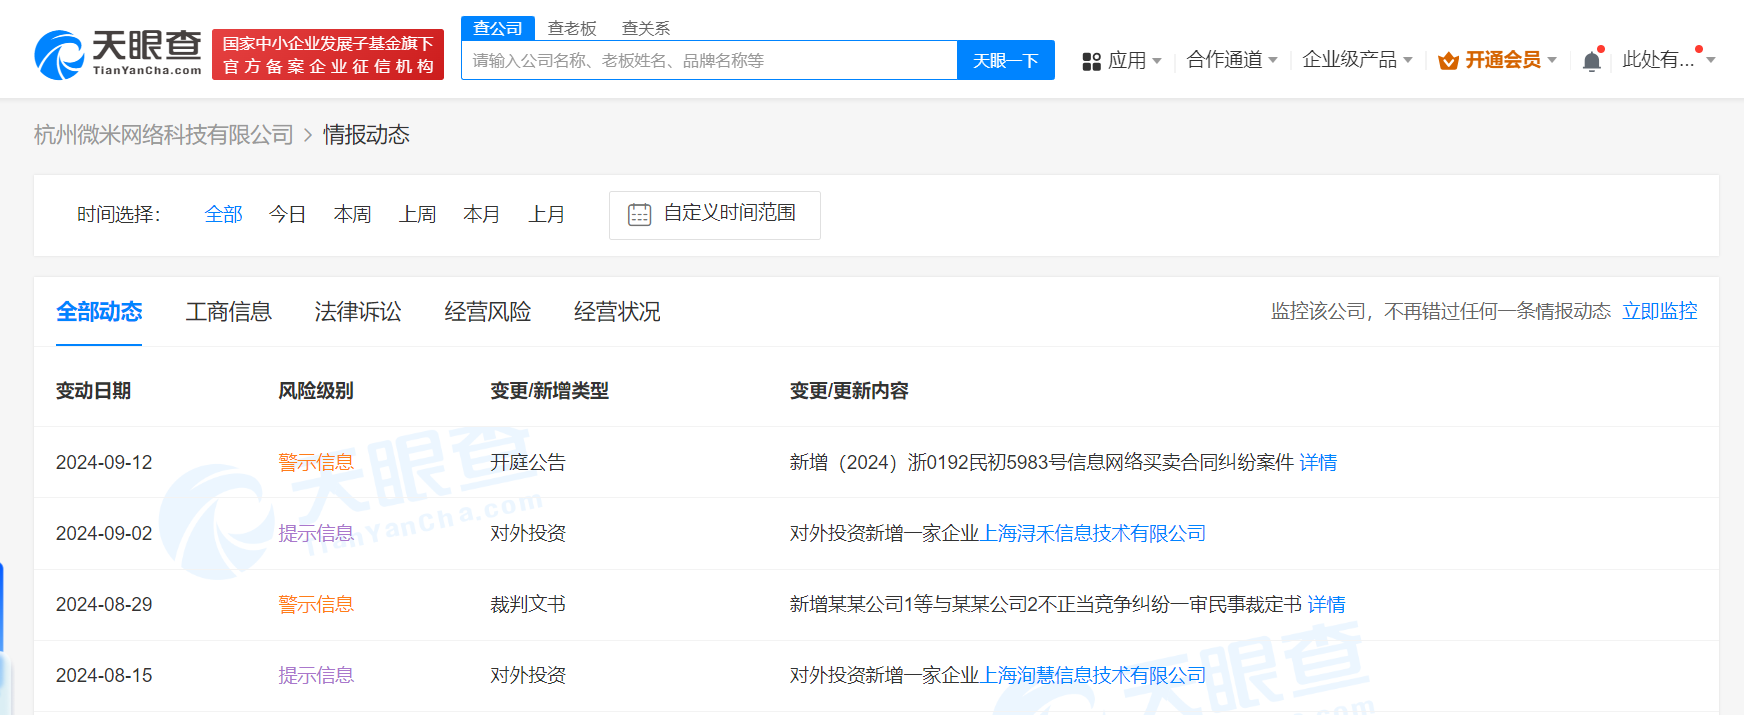Click the VIP crown icon

pyautogui.click(x=1448, y=61)
